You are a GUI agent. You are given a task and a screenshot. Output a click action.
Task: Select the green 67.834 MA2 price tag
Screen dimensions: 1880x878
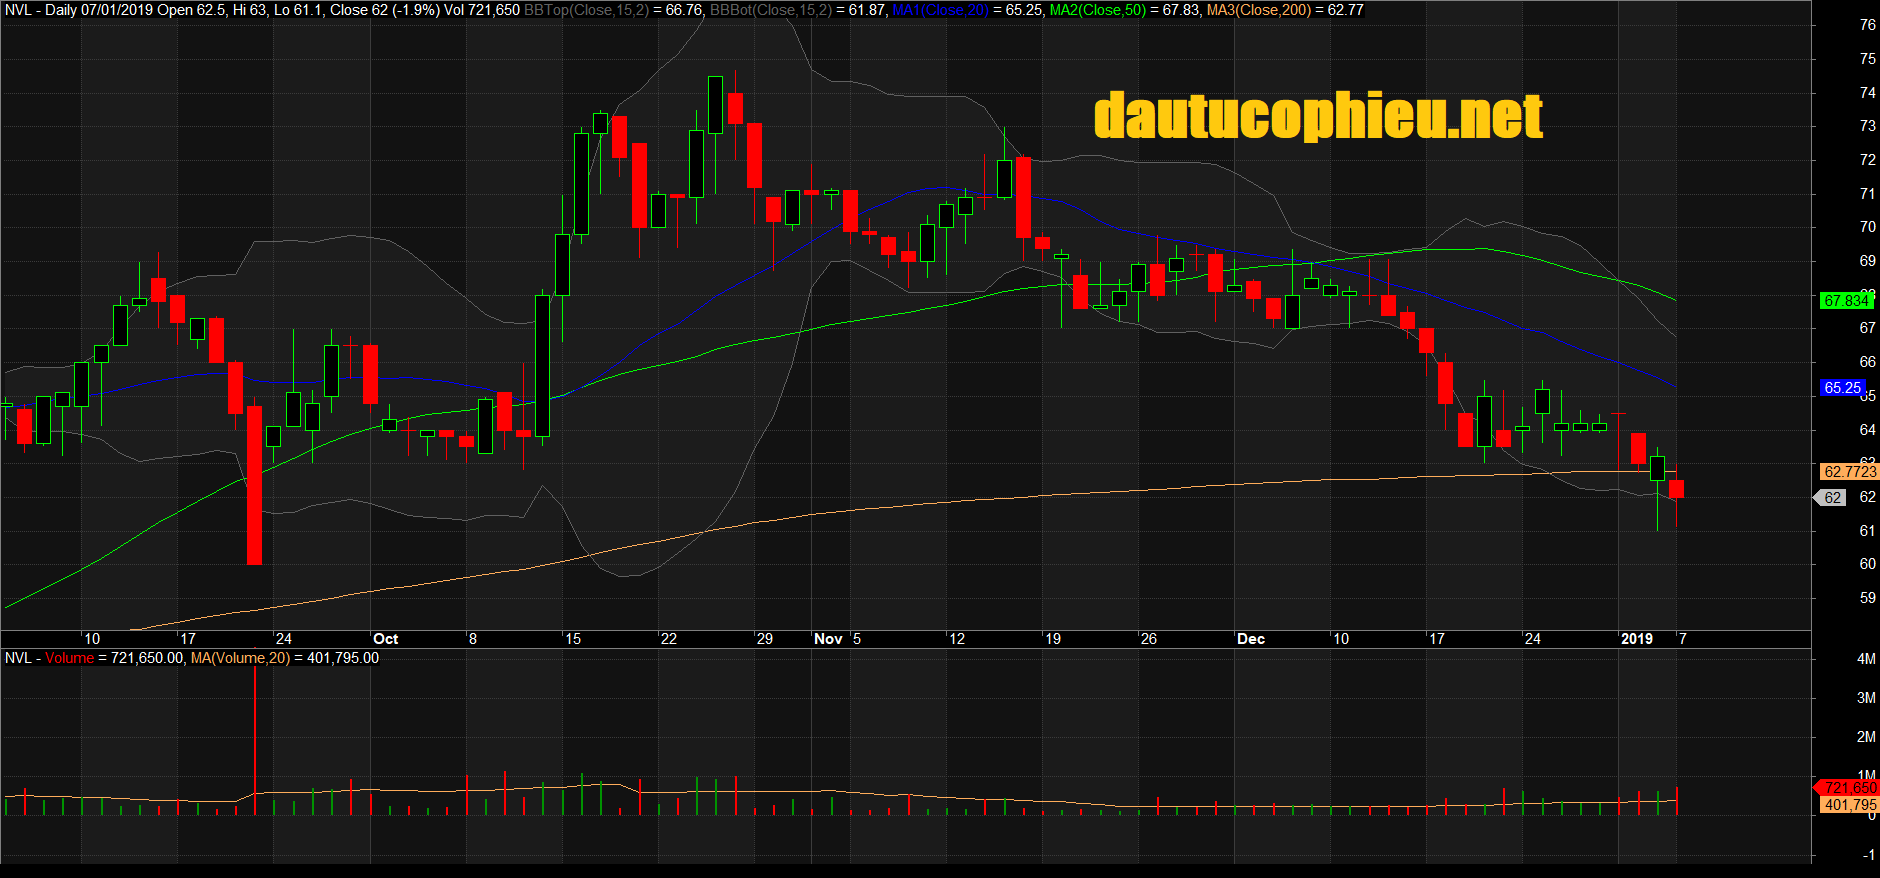tap(1845, 300)
